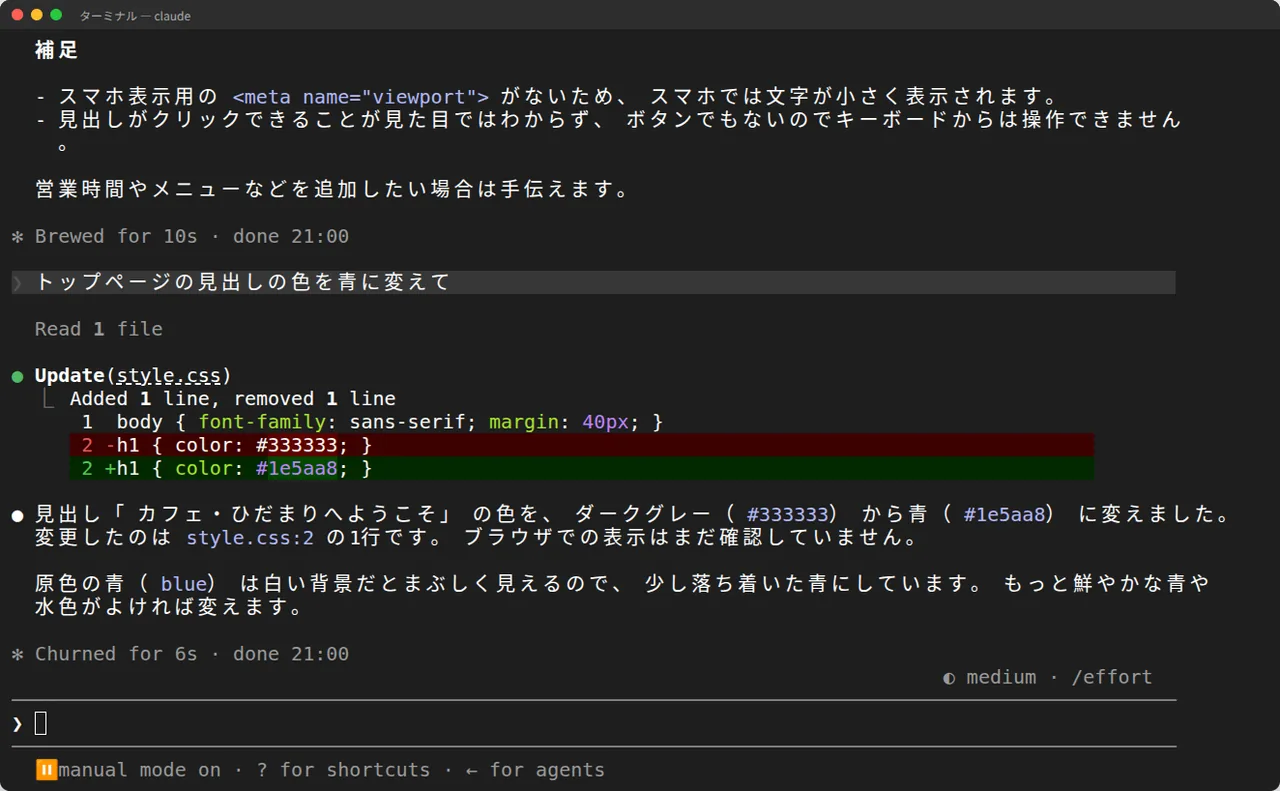The width and height of the screenshot is (1280, 791).
Task: Close the terminal window with red button
Action: 17,15
